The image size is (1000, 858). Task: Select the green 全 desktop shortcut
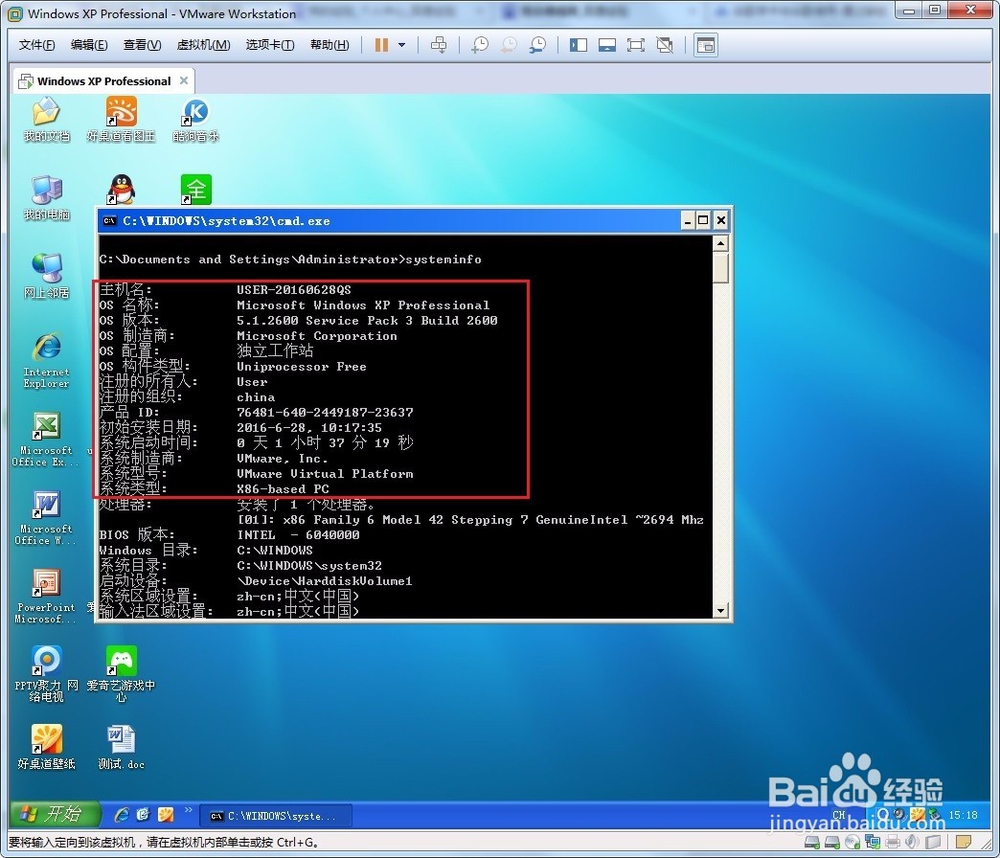point(196,189)
